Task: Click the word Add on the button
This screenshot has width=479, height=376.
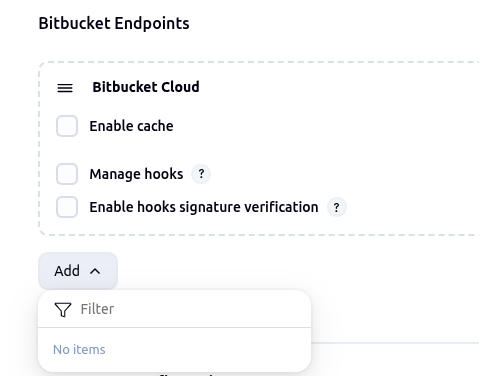Action: point(67,271)
